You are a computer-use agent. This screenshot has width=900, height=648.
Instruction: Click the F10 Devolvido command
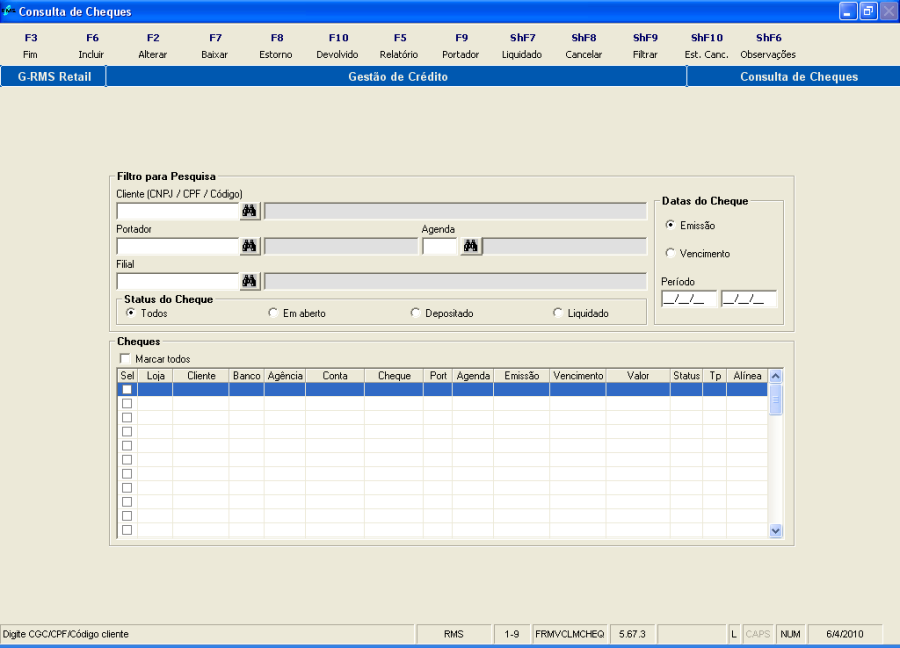pos(337,46)
